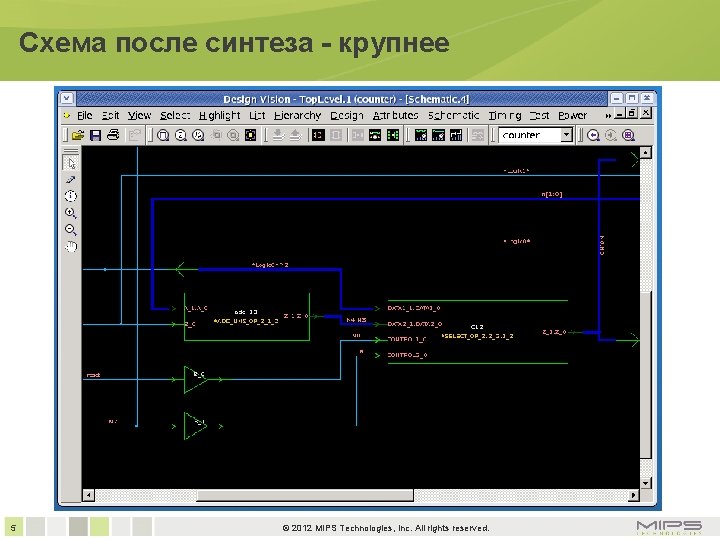Screen dimensions: 720x540
Task: Click the vertical scrollbar thumb
Action: [x=646, y=375]
